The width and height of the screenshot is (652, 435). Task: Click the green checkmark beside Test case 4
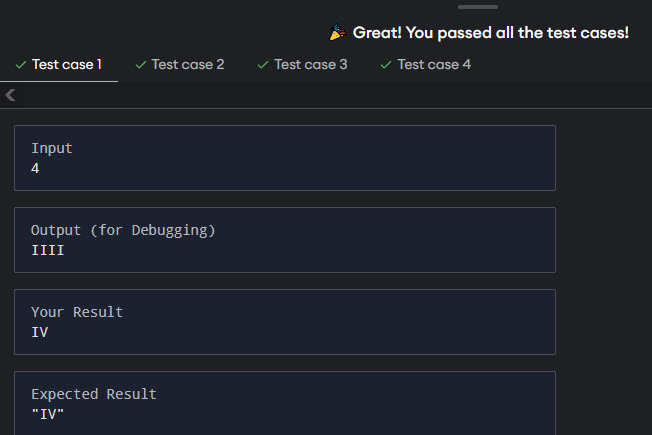386,65
